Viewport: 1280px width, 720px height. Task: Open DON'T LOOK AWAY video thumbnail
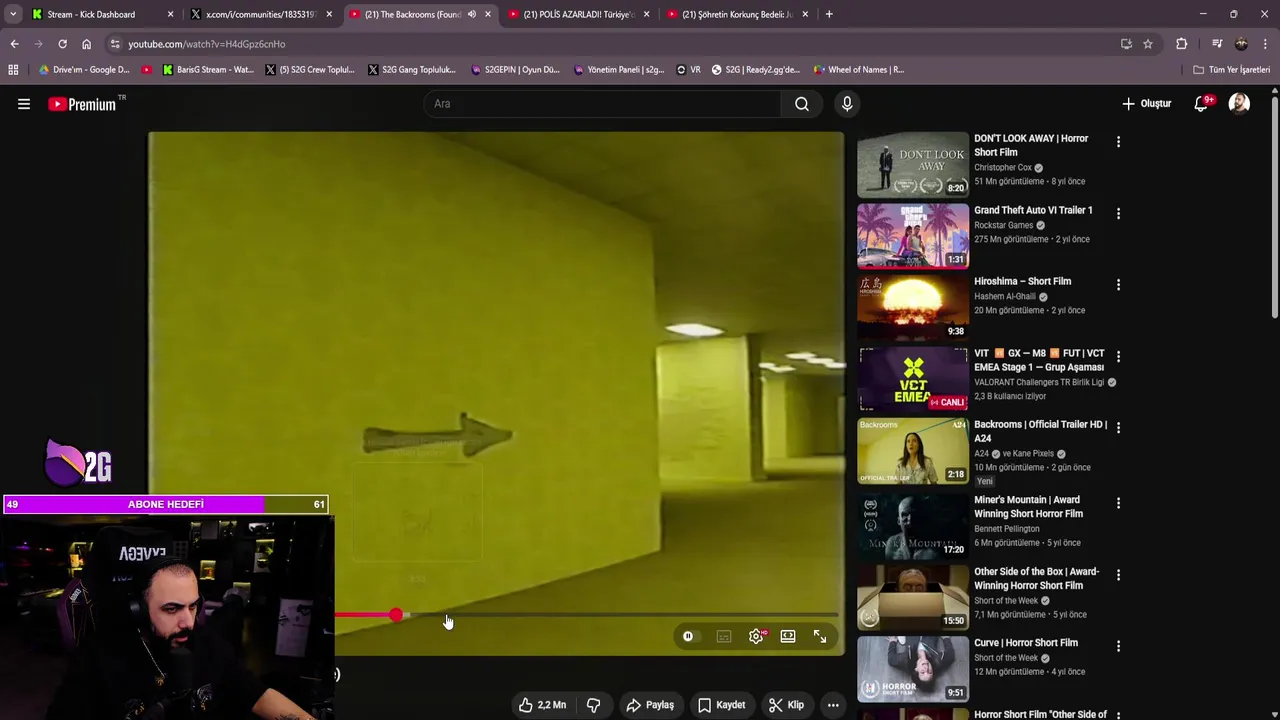point(912,165)
